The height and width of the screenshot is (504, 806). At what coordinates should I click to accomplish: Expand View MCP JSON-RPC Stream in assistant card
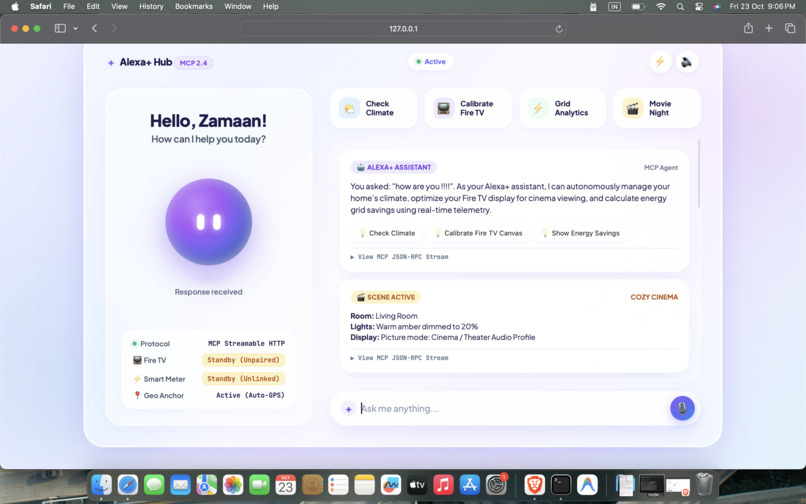[399, 257]
